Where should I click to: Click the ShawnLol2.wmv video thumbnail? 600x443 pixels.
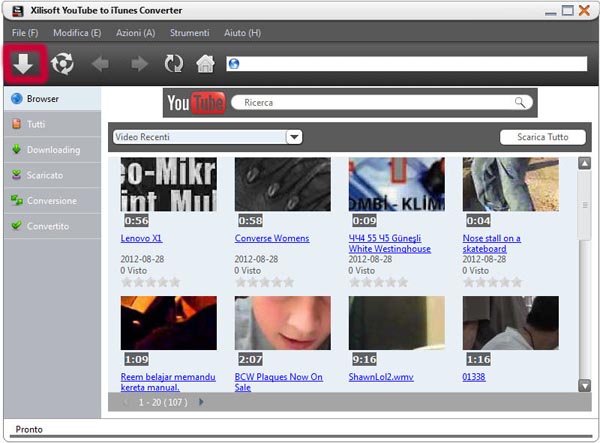point(396,323)
